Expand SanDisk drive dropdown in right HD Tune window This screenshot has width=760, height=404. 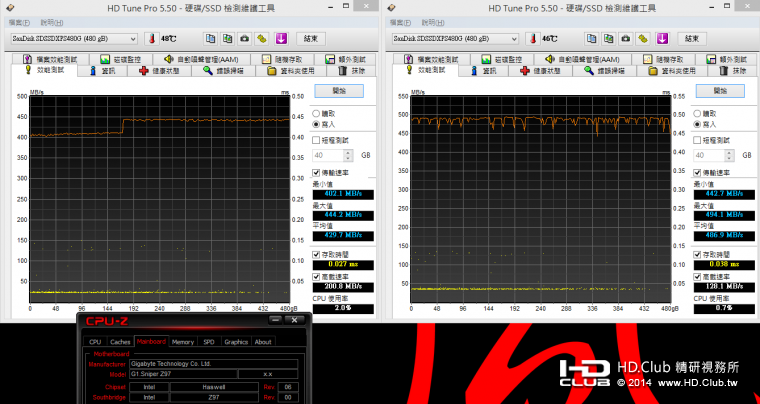coord(514,39)
